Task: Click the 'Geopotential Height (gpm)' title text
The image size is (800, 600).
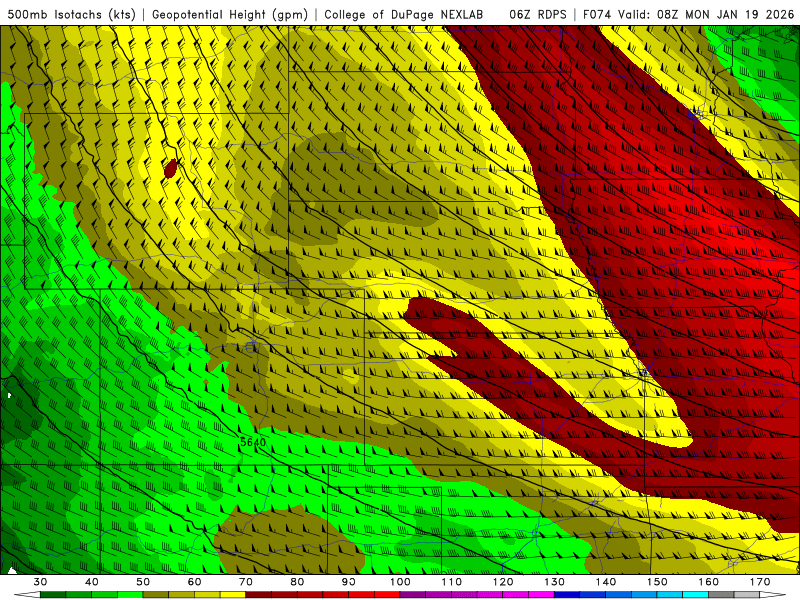Action: click(230, 14)
